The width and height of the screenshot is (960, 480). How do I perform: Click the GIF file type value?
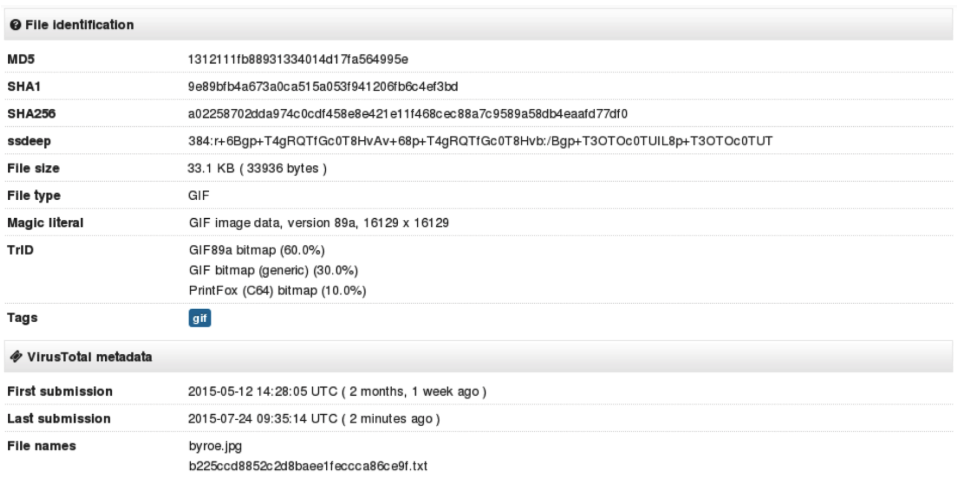tap(199, 196)
